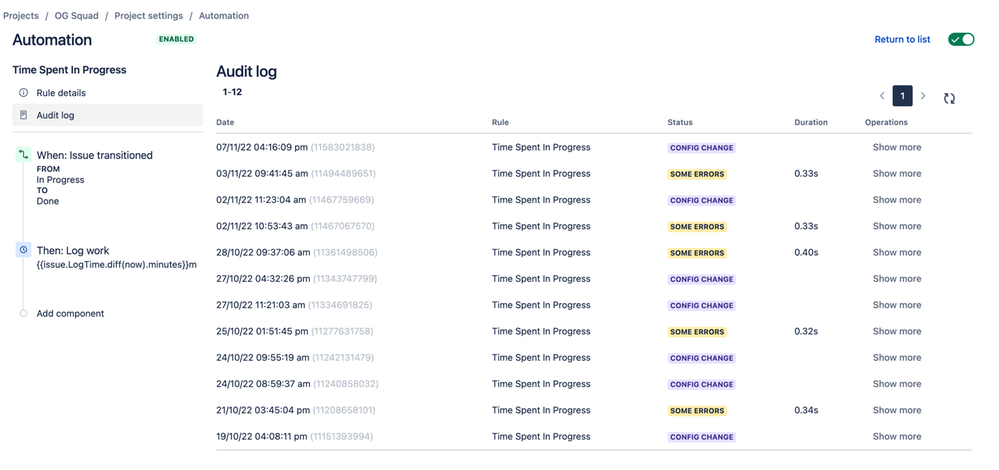Open the Issue transitioned trigger icon
999x470 pixels.
tap(24, 155)
